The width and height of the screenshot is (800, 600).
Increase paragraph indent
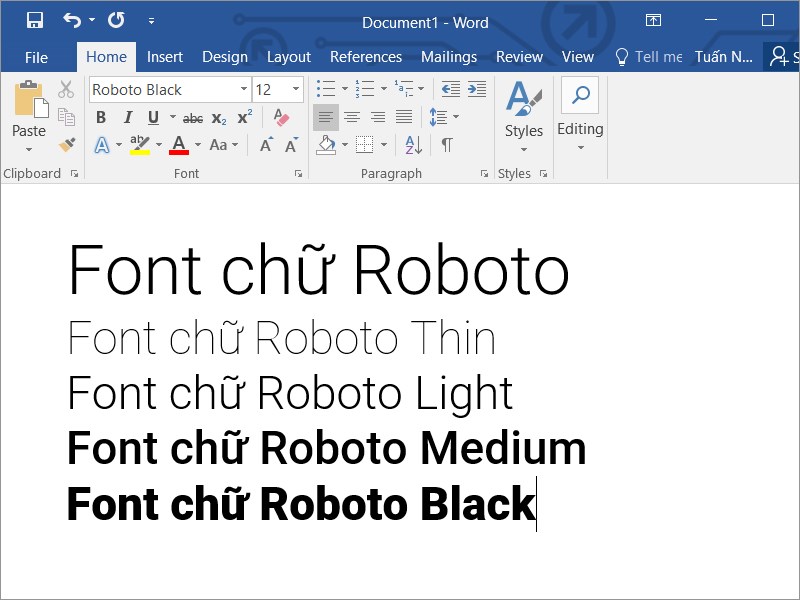pyautogui.click(x=477, y=89)
